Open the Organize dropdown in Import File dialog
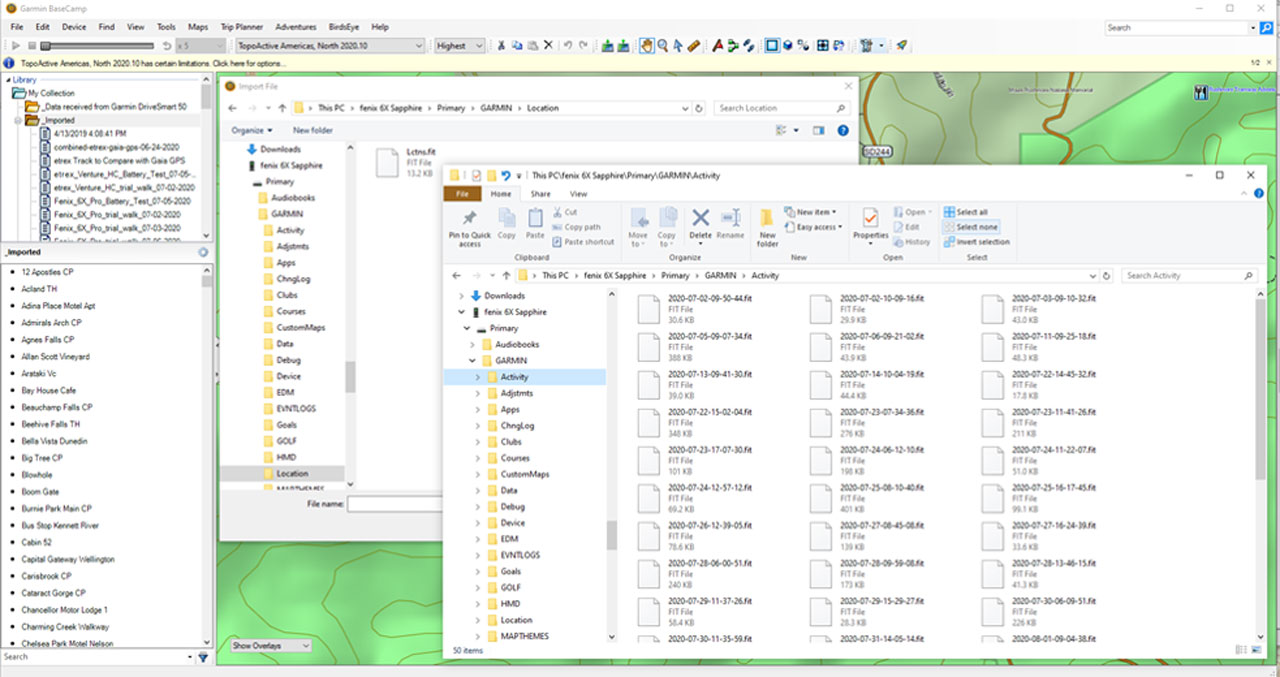The width and height of the screenshot is (1280, 677). (250, 130)
